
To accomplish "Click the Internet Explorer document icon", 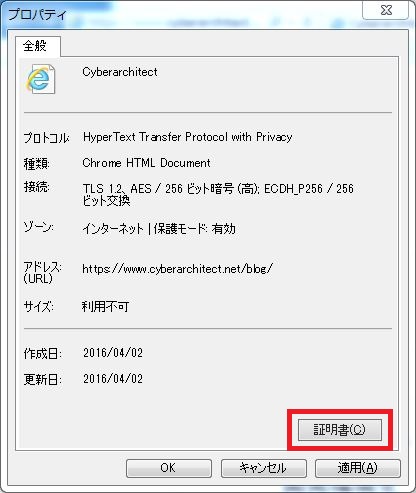I will click(x=40, y=79).
